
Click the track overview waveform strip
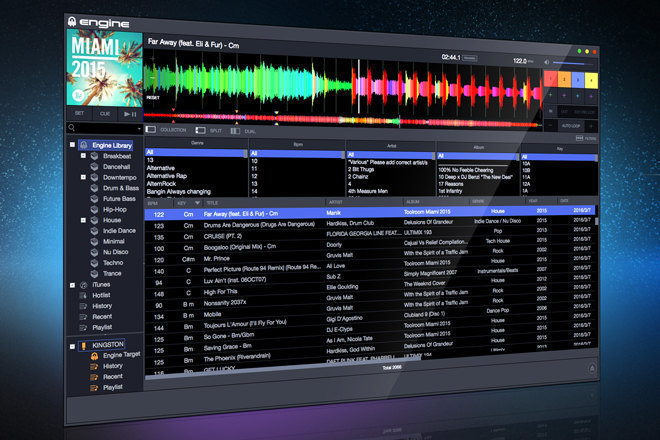coord(342,120)
